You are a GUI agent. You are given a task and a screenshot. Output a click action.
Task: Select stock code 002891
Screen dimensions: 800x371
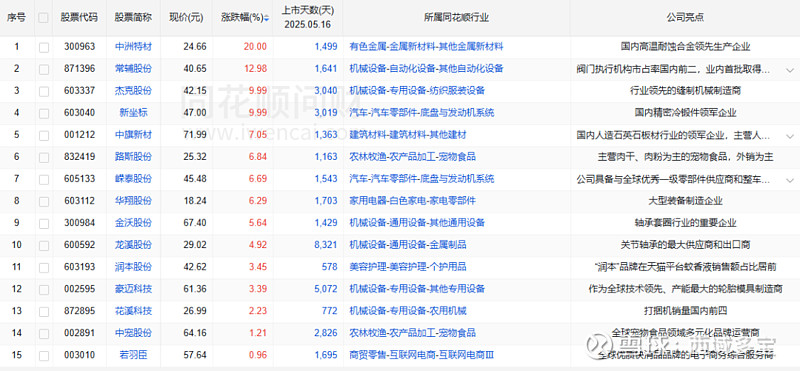(x=80, y=333)
